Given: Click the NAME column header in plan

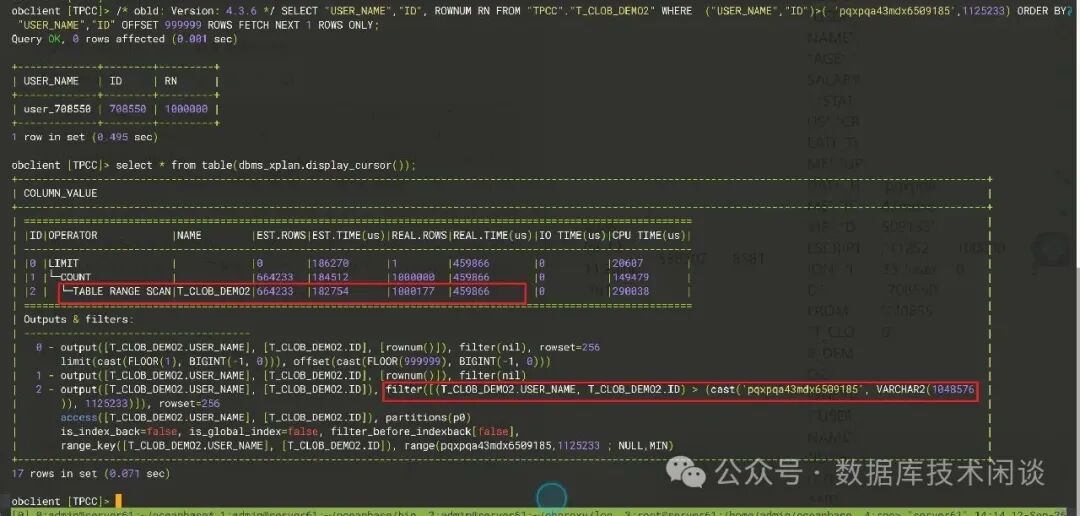Looking at the screenshot, I should coord(189,236).
